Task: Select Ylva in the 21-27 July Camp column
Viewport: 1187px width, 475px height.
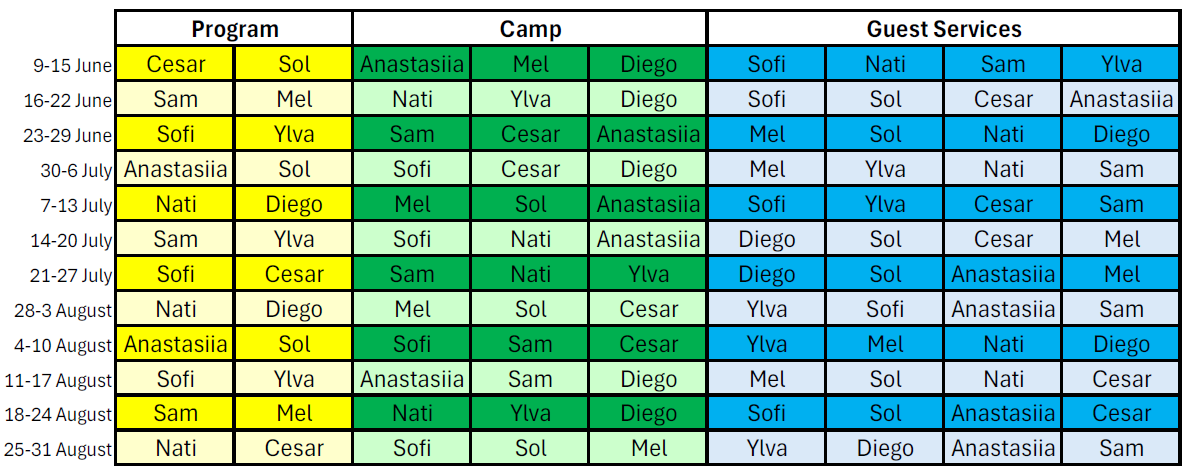Action: pyautogui.click(x=647, y=274)
